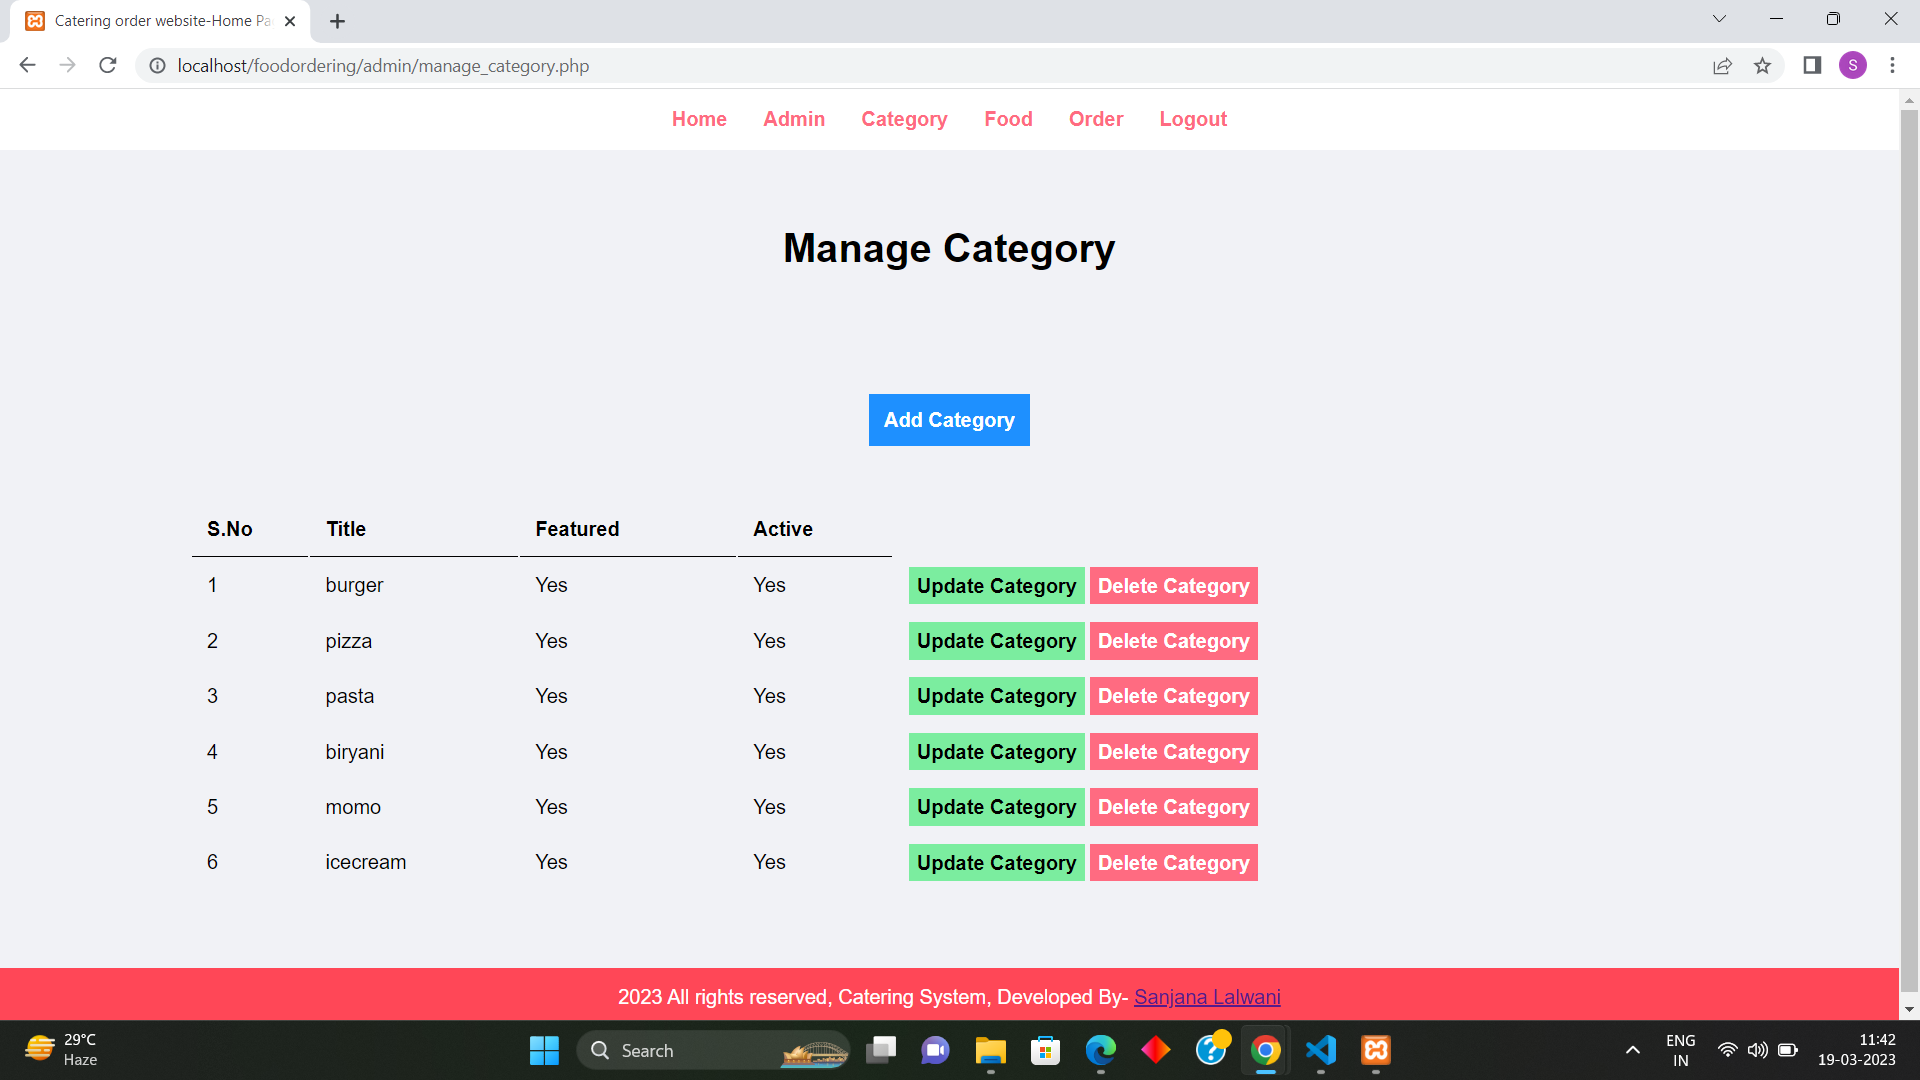This screenshot has width=1920, height=1080.
Task: Open Chrome's three-dot menu
Action: tap(1892, 65)
